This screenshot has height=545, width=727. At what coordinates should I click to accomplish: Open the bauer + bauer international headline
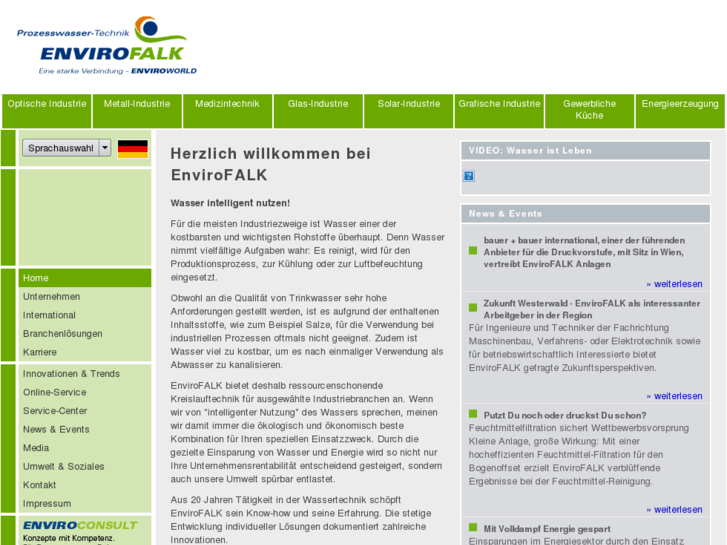coord(584,252)
